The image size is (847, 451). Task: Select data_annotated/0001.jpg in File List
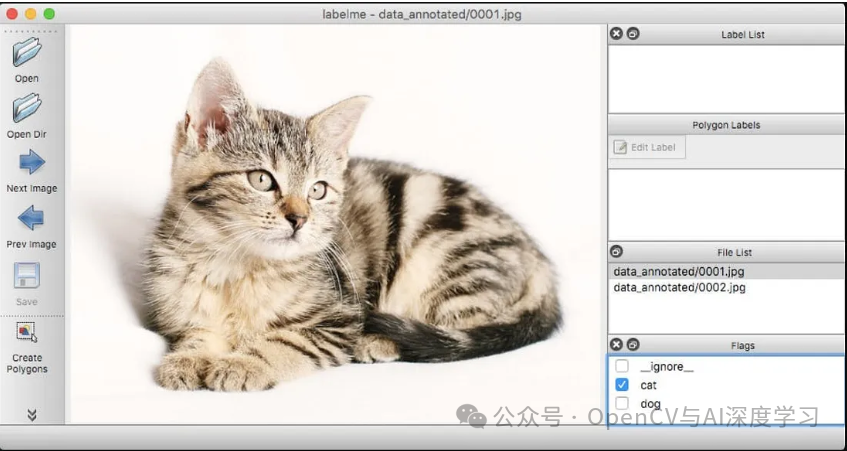(x=727, y=271)
